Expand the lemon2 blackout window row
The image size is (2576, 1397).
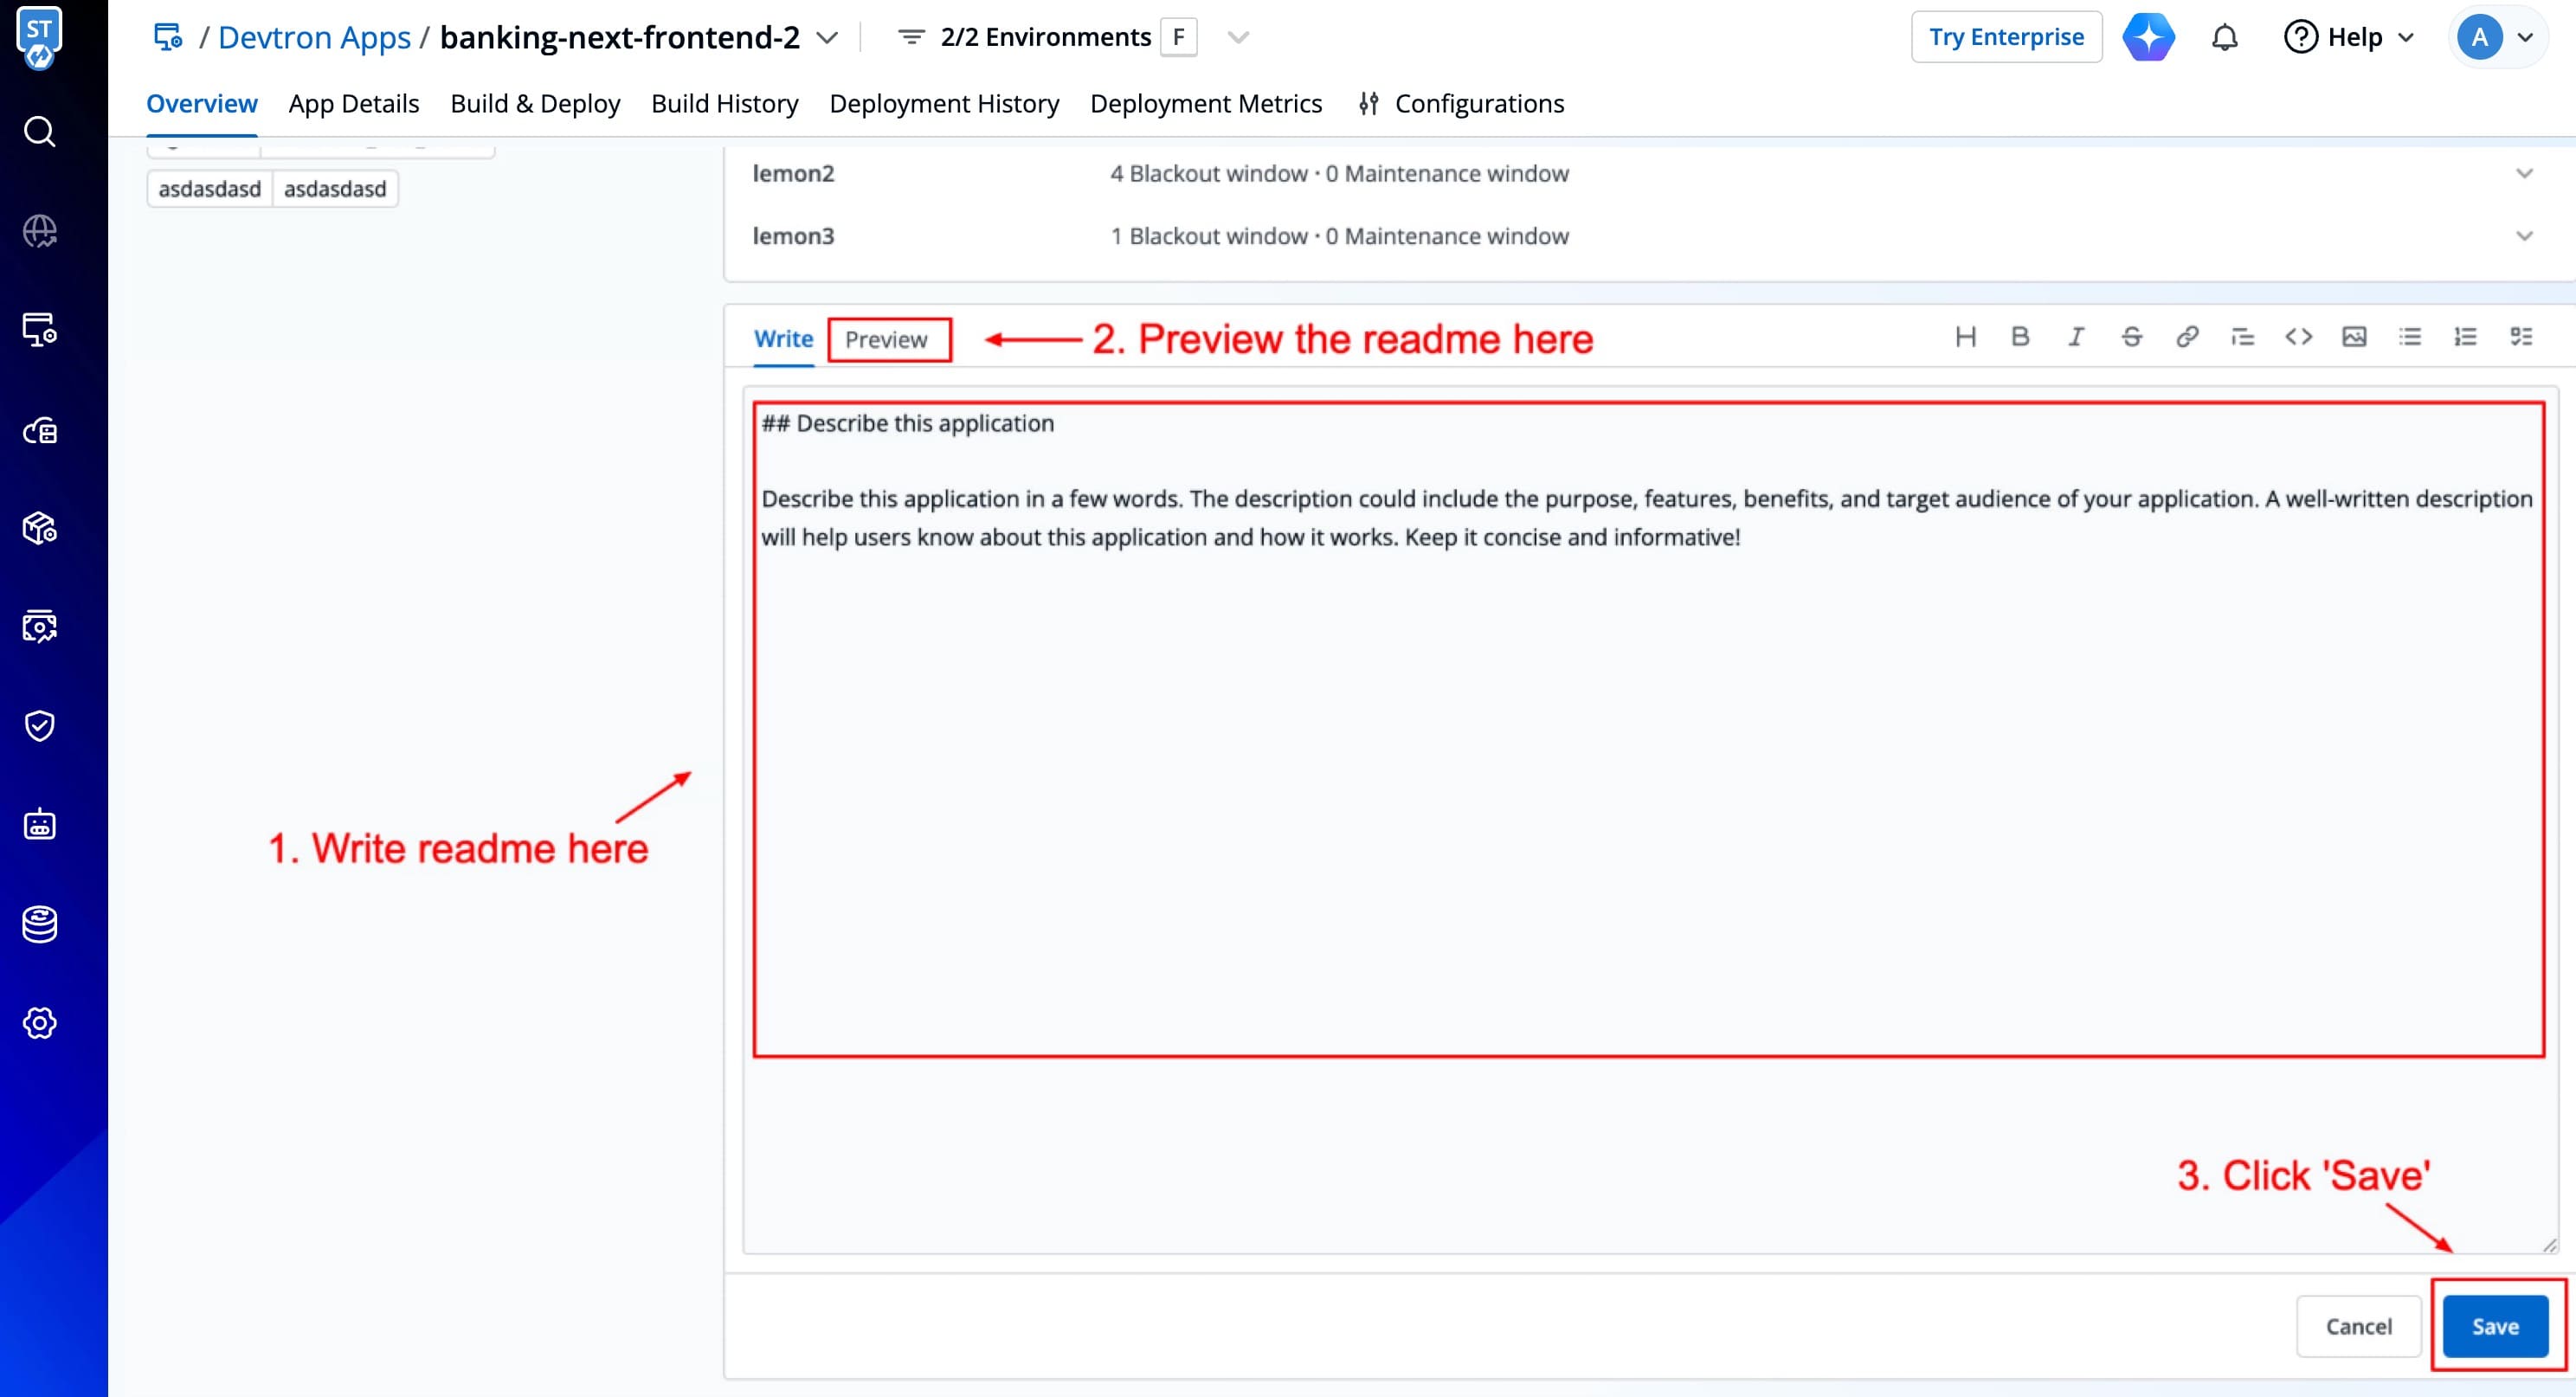[x=2524, y=174]
